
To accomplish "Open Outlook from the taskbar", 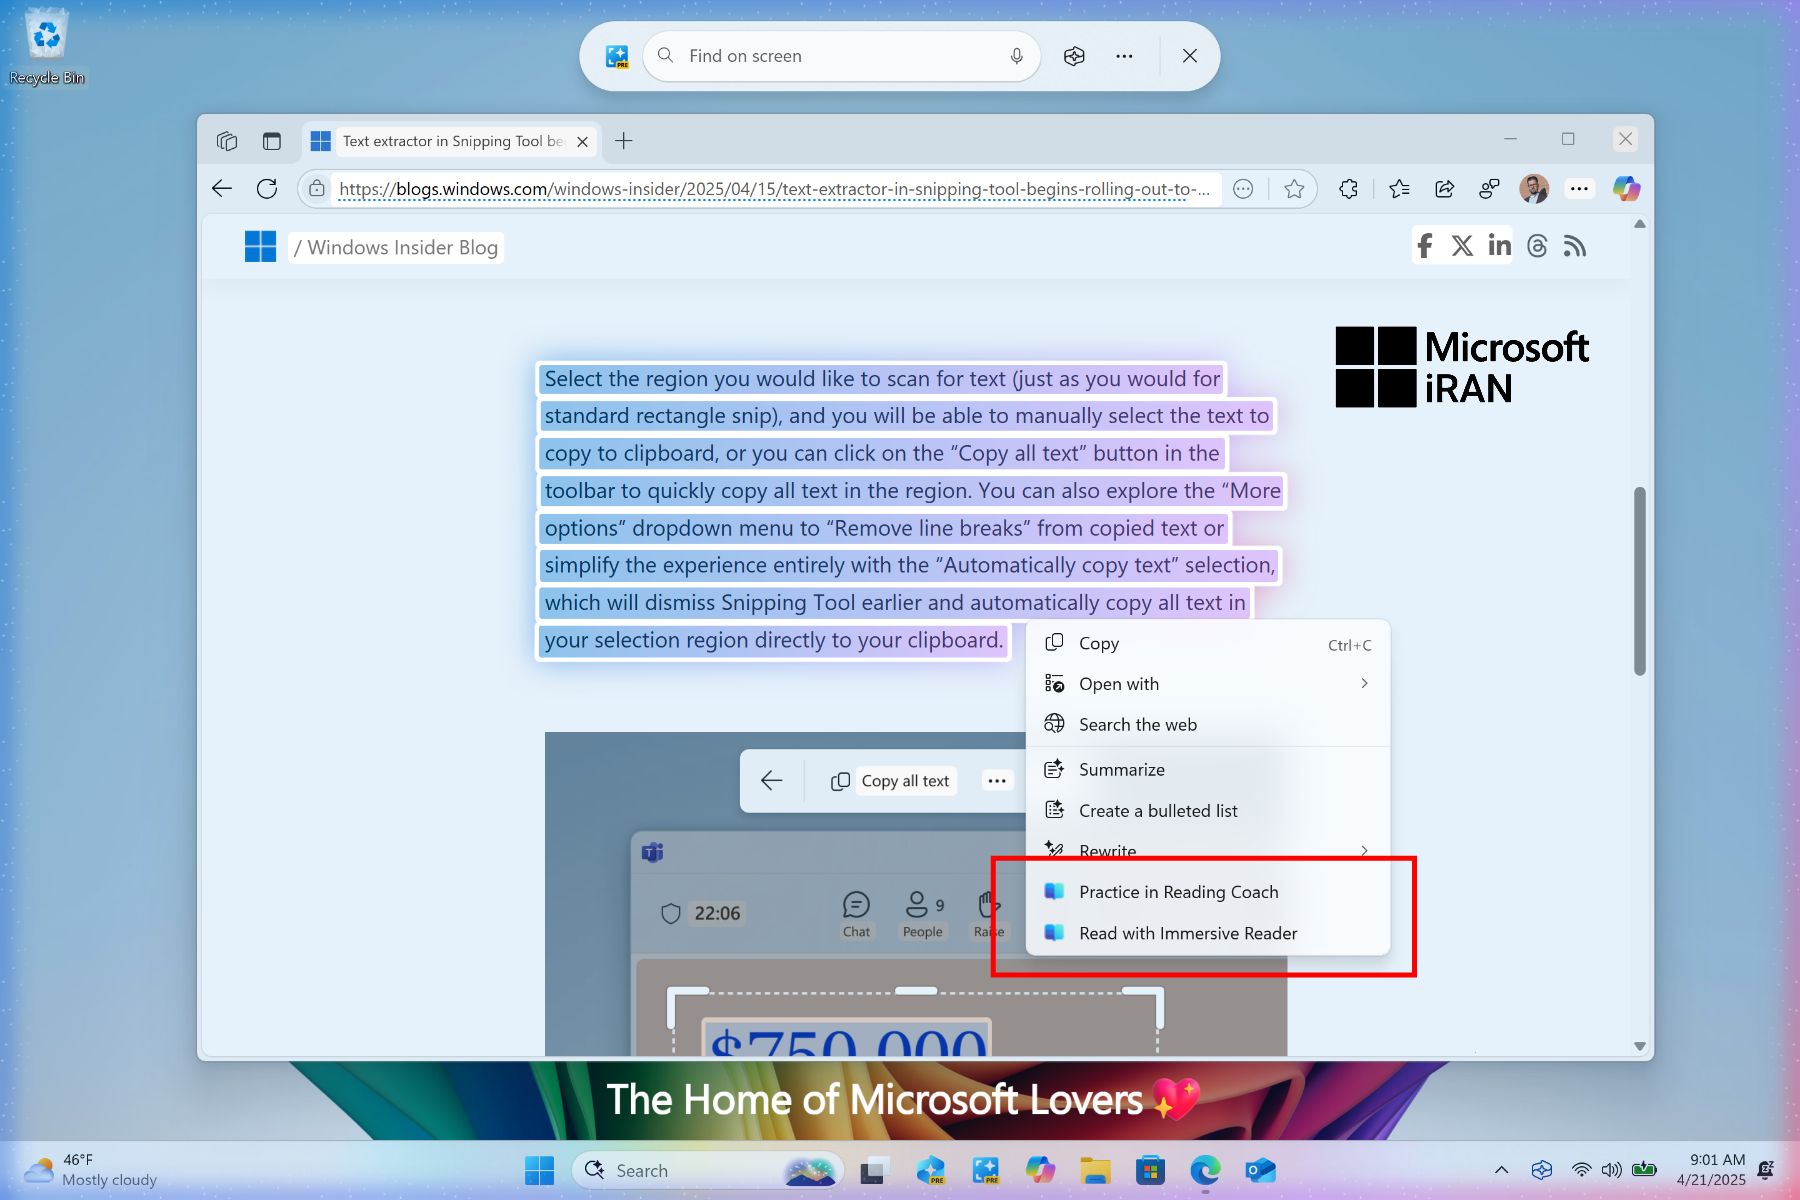I will click(x=1260, y=1170).
